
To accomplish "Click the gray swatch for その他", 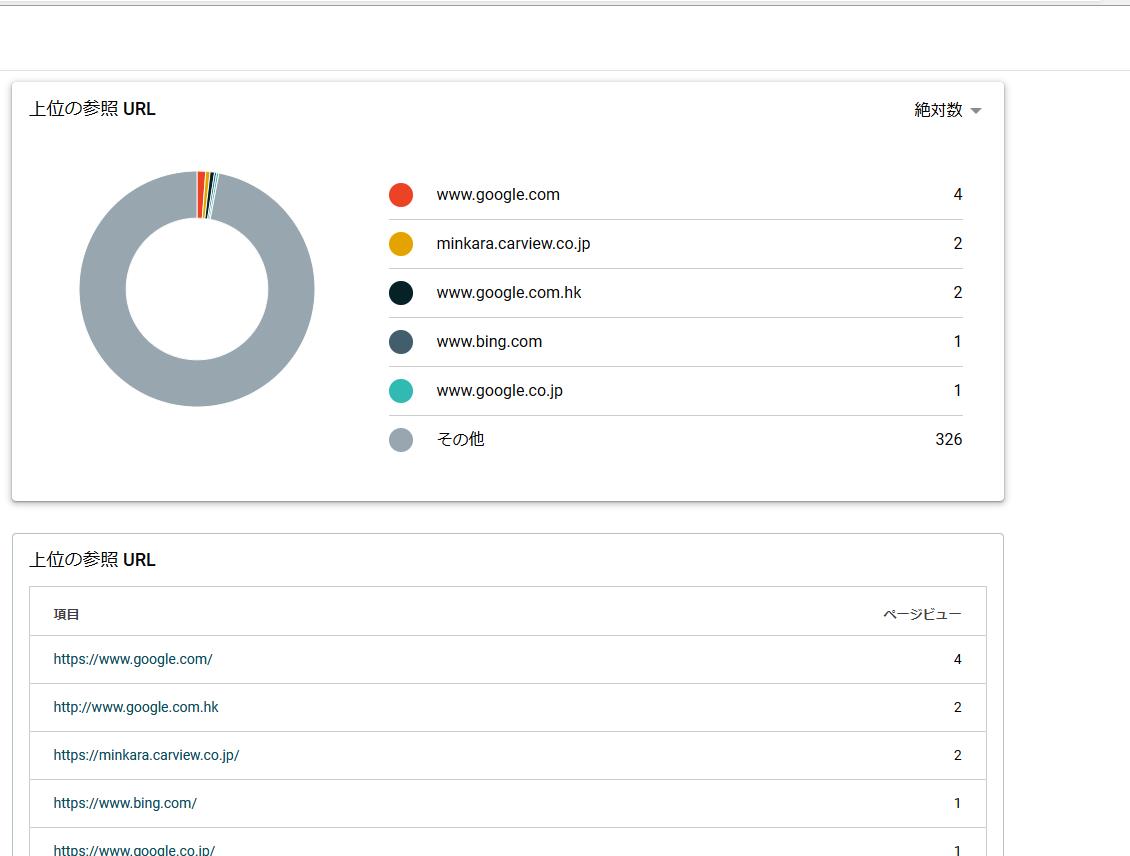I will [401, 440].
